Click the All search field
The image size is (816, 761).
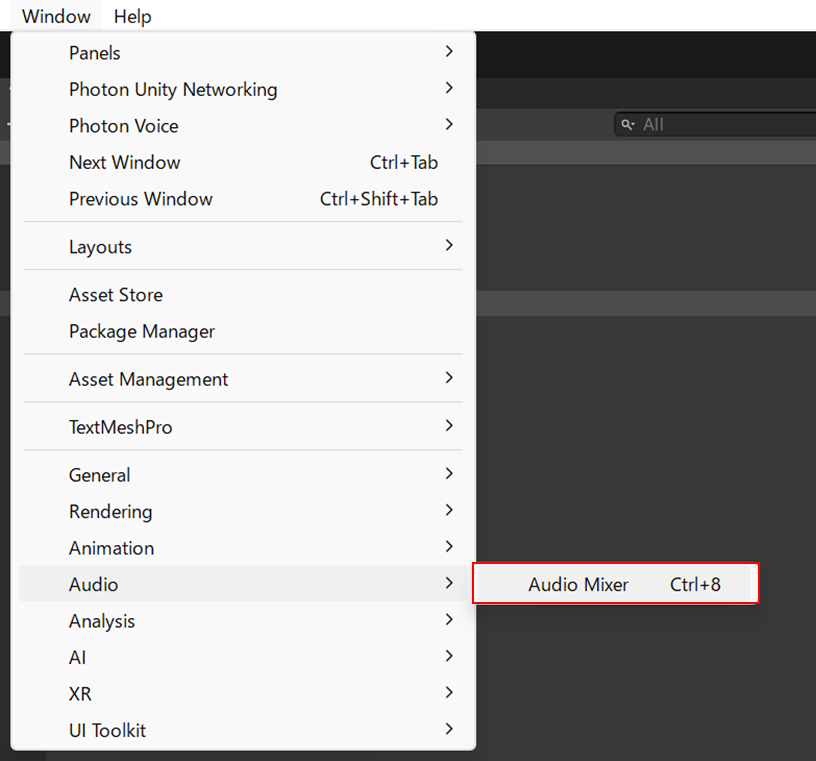tap(716, 124)
